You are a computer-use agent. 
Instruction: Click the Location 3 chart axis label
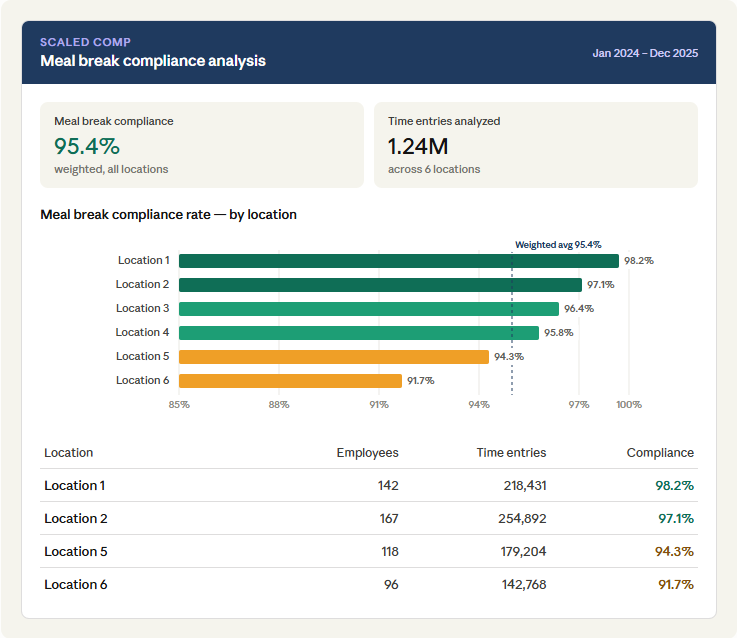(x=142, y=308)
